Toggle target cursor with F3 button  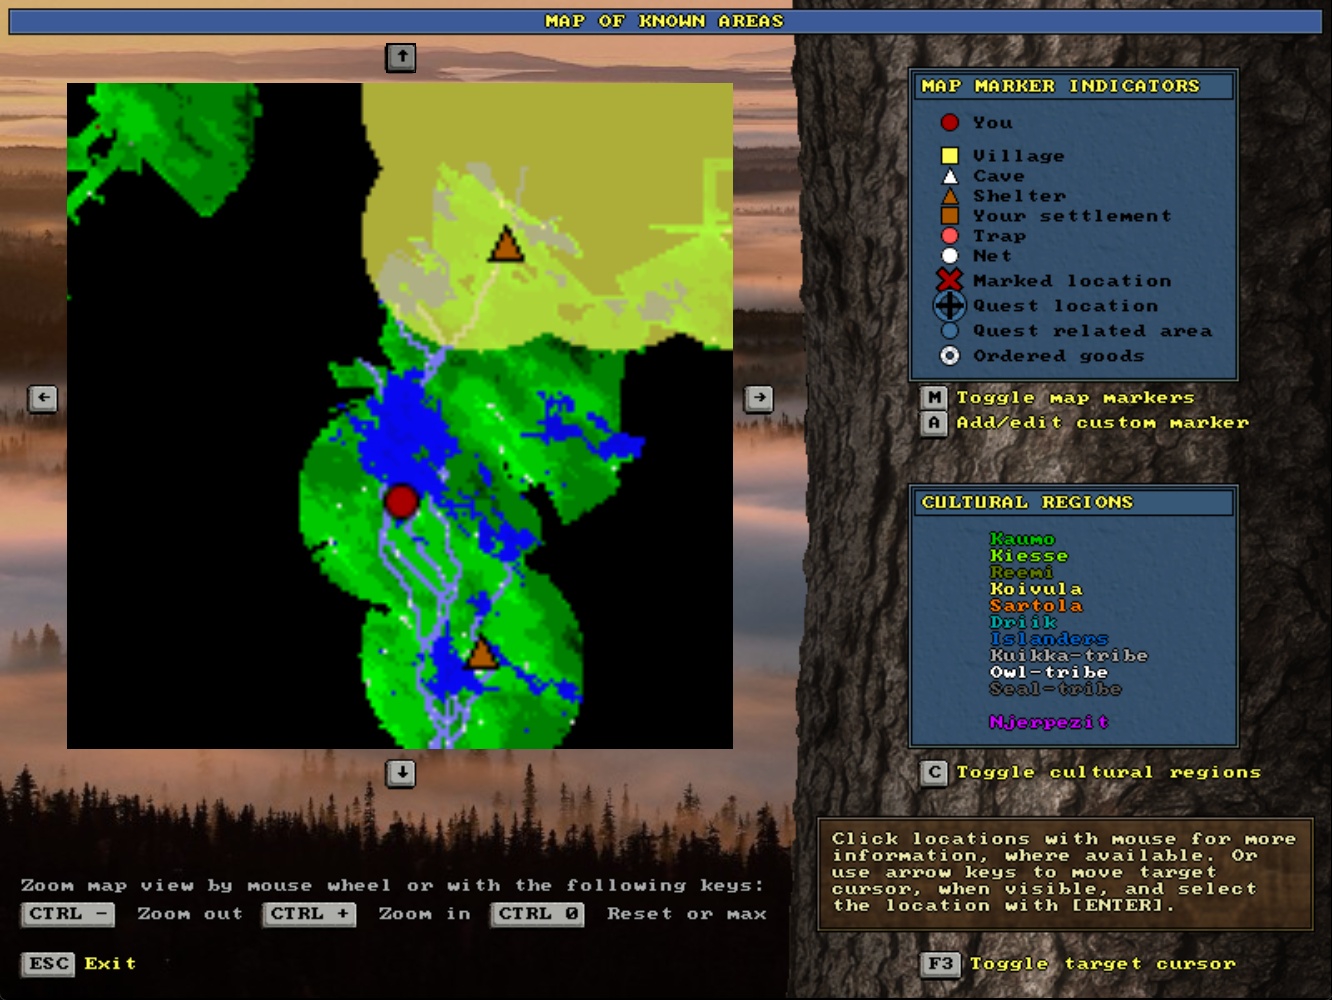(x=940, y=964)
